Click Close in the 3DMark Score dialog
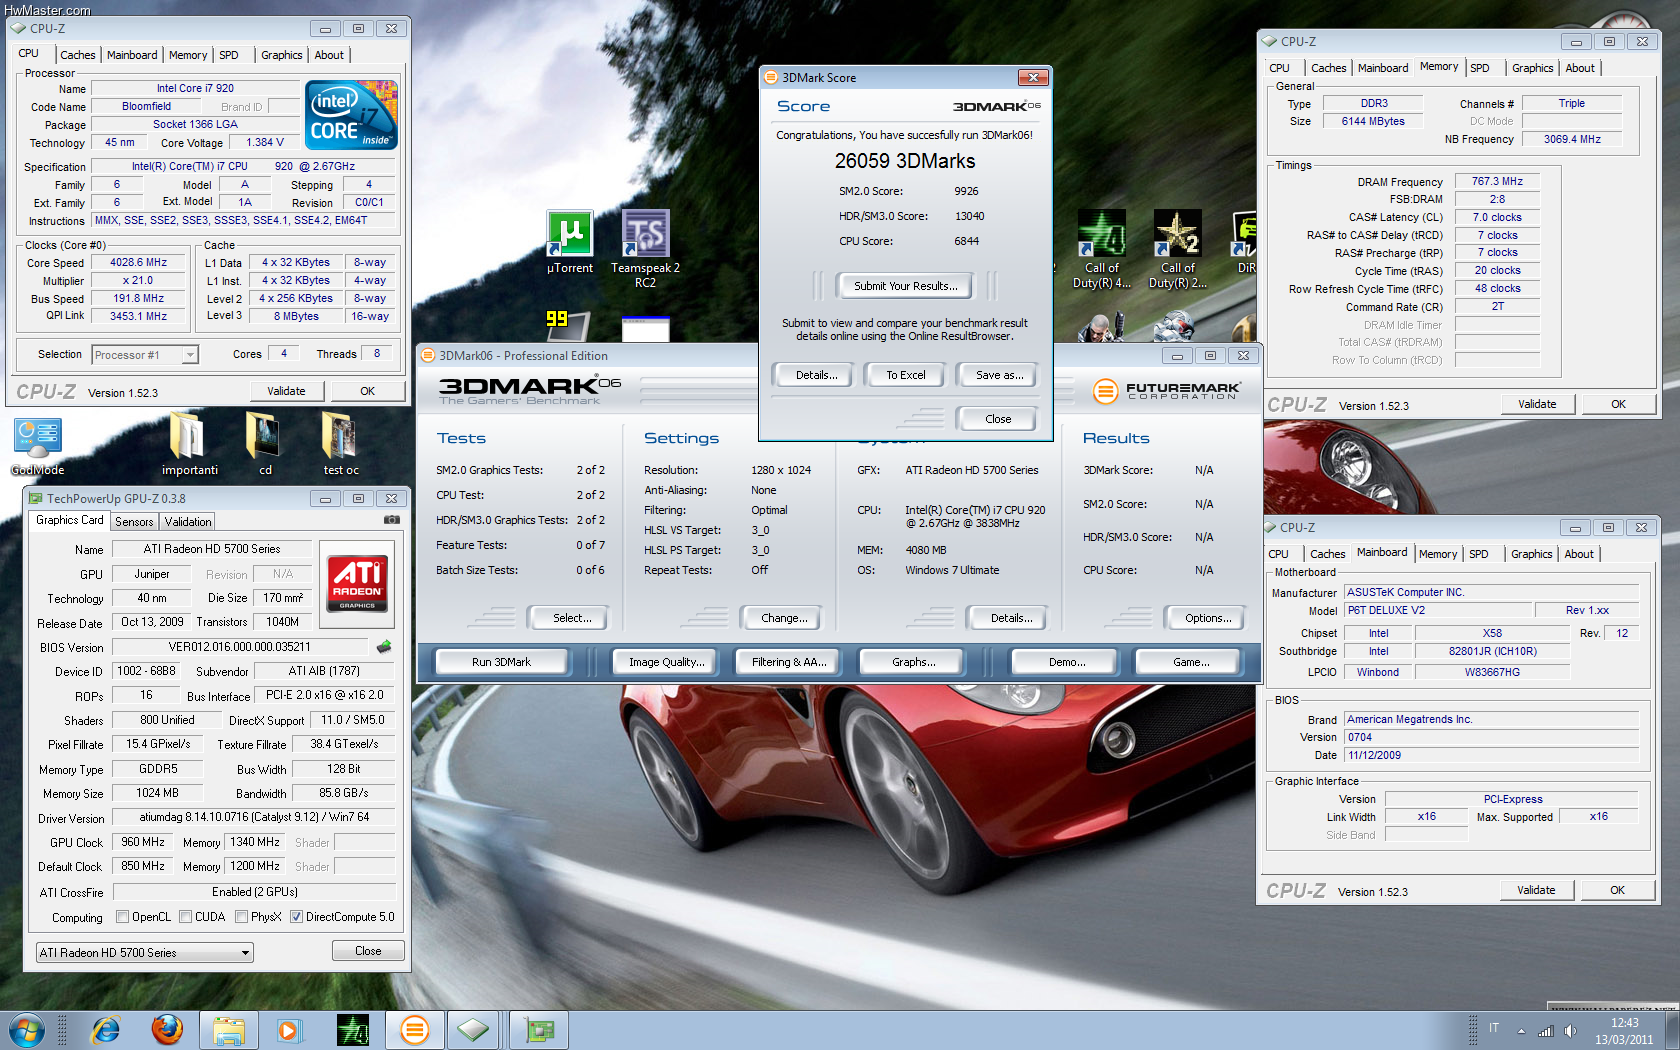The width and height of the screenshot is (1680, 1050). pyautogui.click(x=998, y=419)
